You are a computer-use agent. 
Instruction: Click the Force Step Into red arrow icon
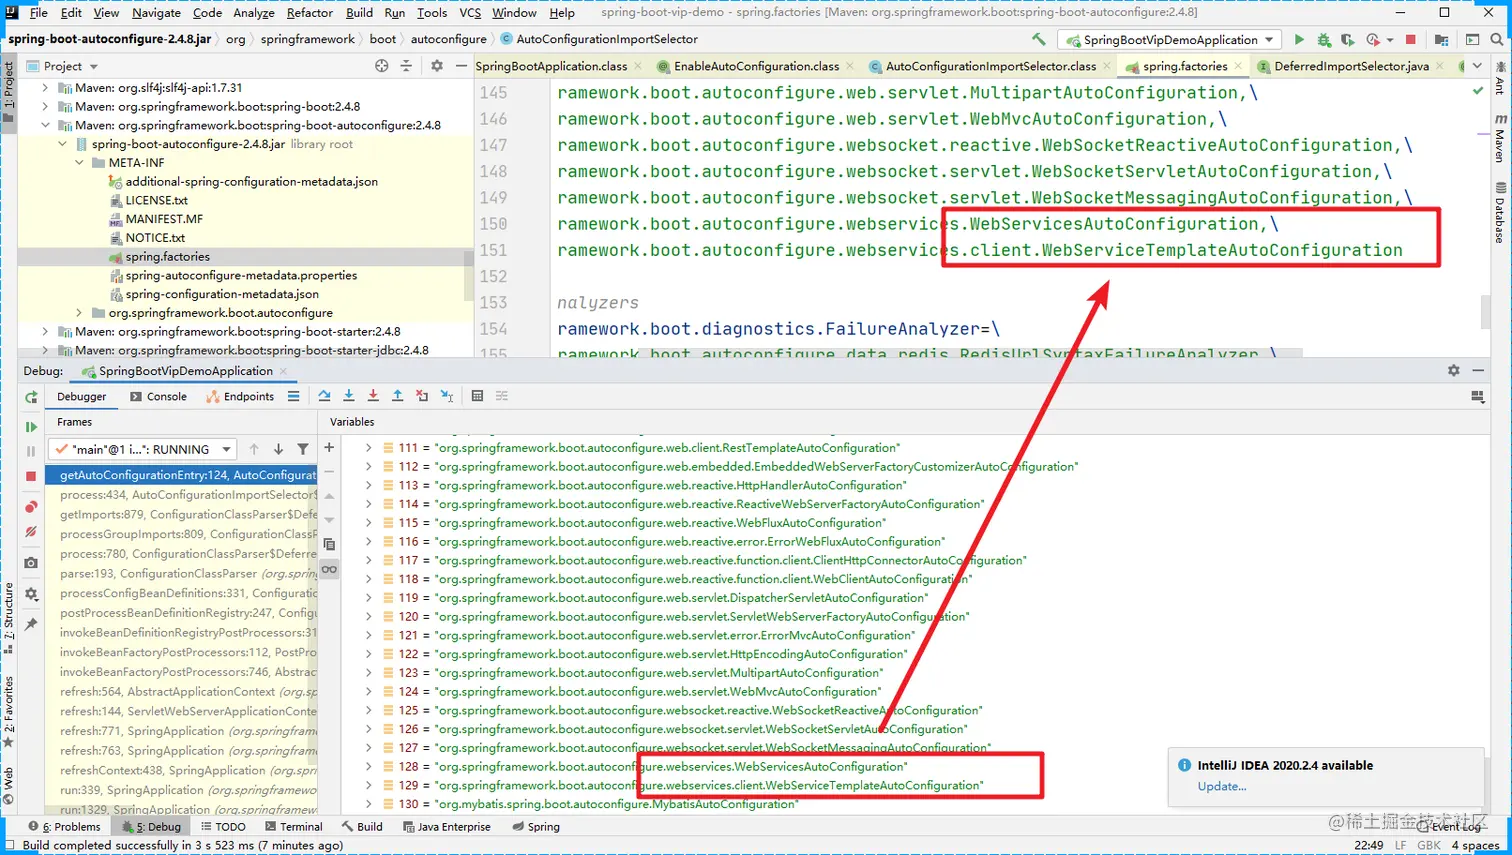[x=373, y=396]
